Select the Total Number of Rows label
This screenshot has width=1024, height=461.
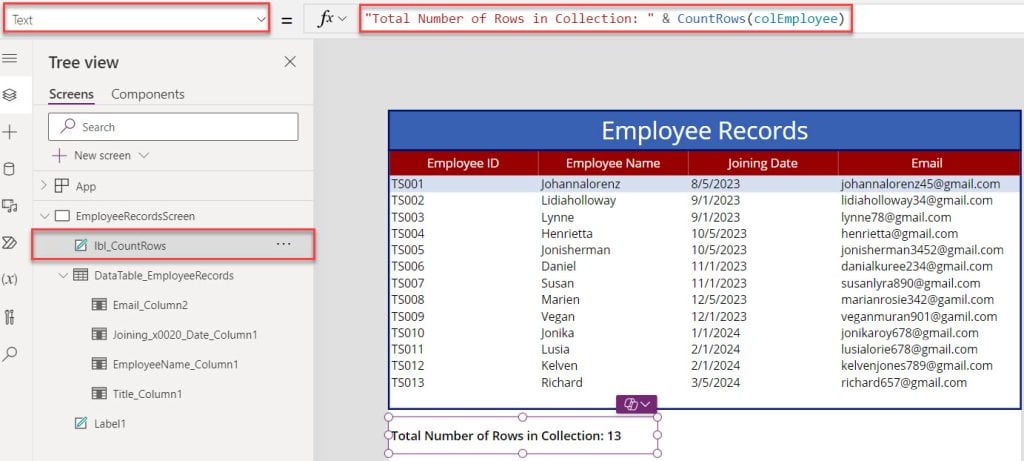coord(522,435)
